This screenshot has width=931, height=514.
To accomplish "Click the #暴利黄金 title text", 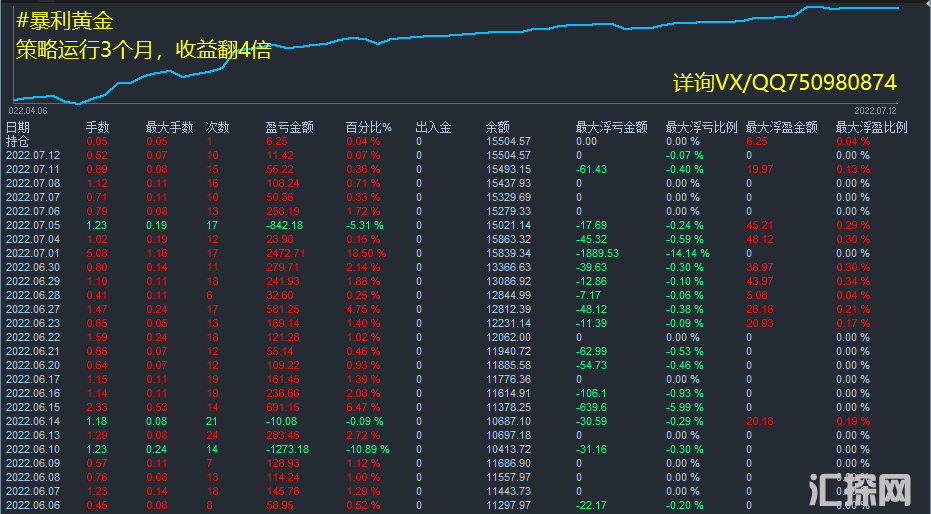I will [x=66, y=20].
